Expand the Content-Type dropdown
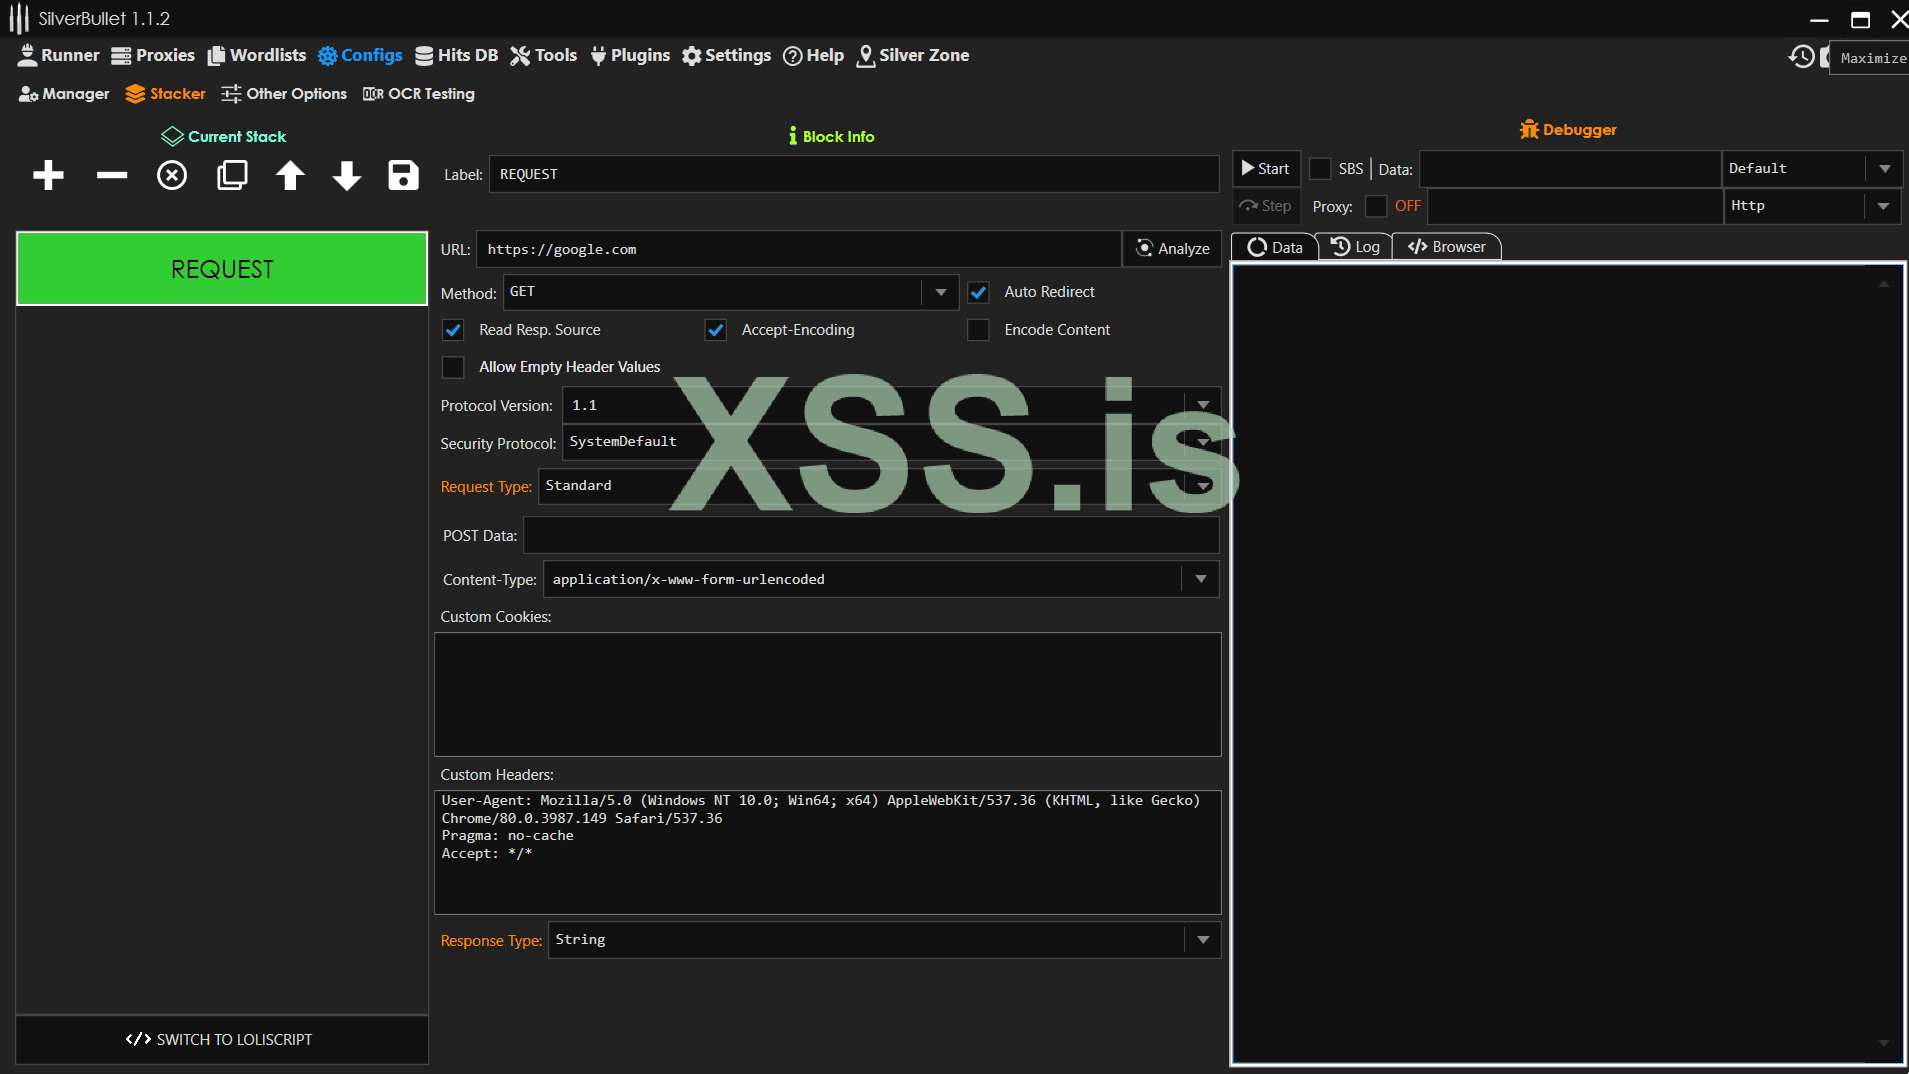This screenshot has width=1909, height=1074. pos(1200,579)
